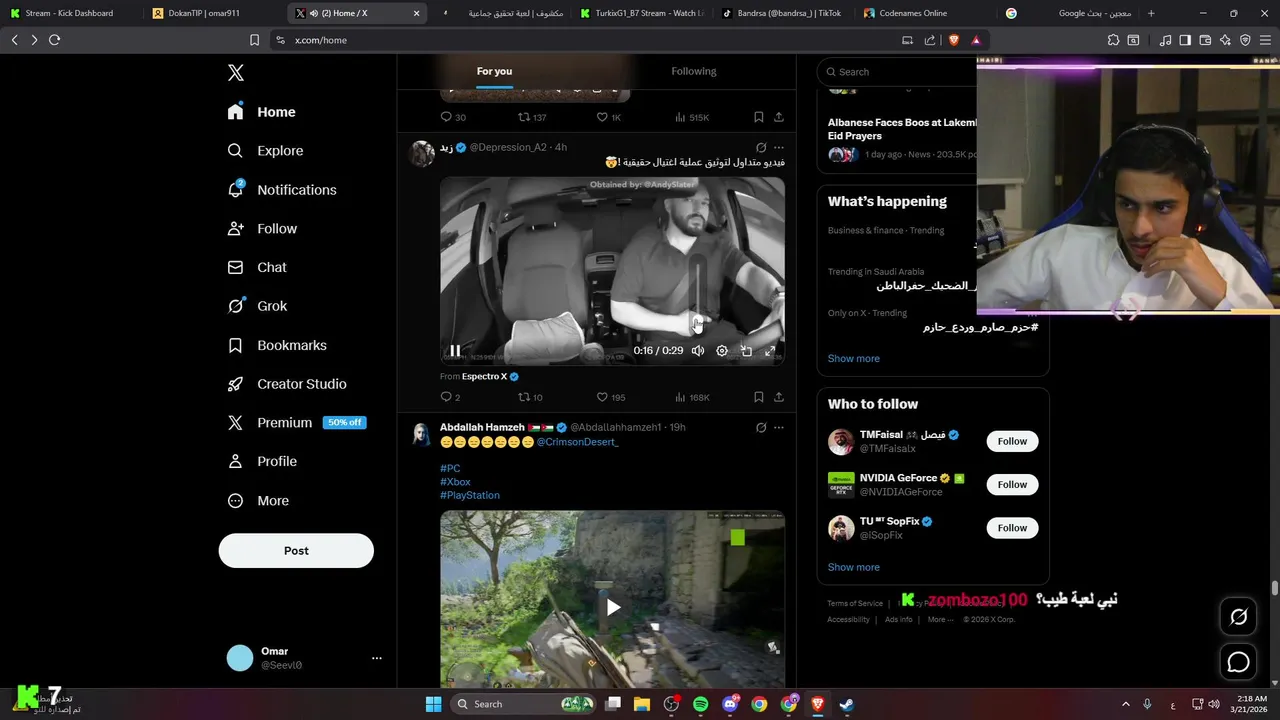
Task: Like the post with 195 likes
Action: click(x=611, y=397)
